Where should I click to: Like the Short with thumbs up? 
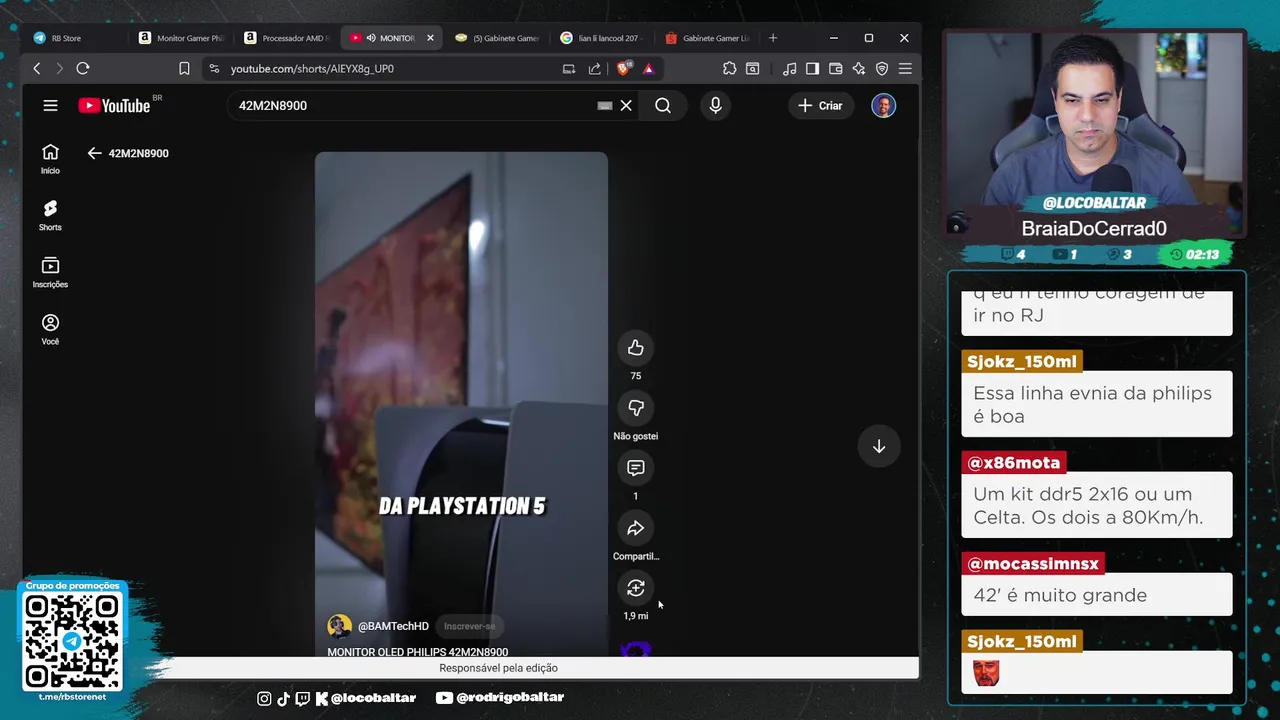click(x=635, y=348)
